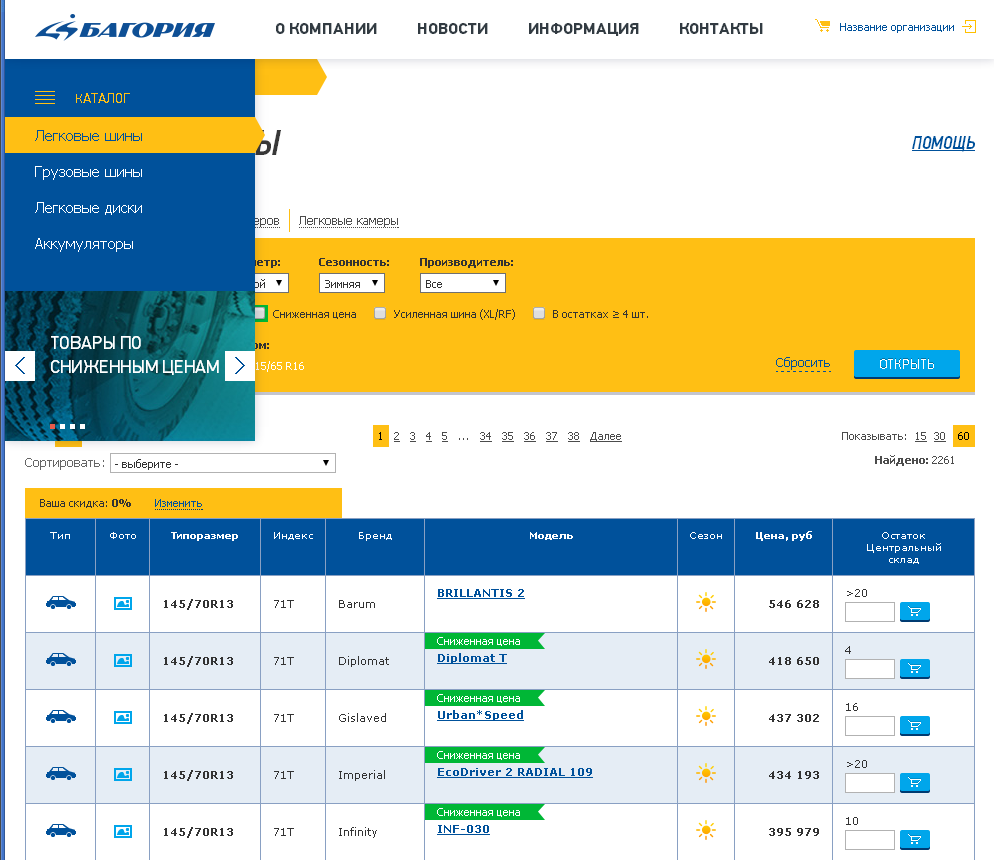Open the Производитель dropdown

[463, 283]
